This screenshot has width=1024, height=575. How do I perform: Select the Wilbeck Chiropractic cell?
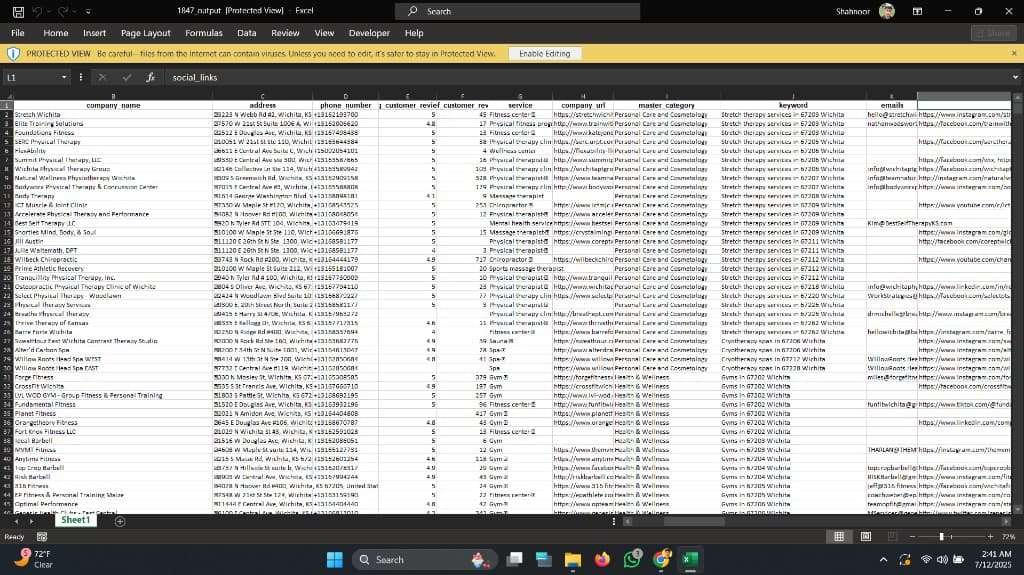pos(113,259)
